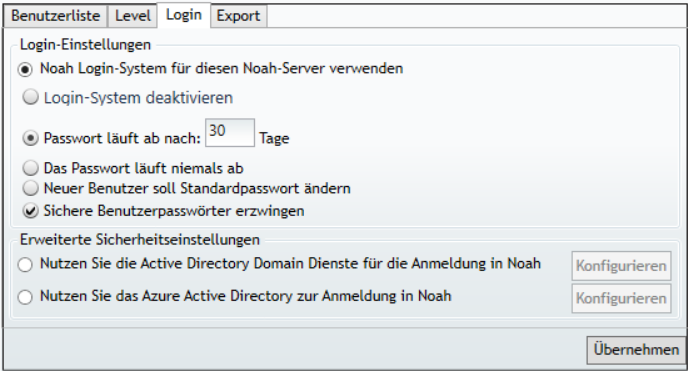Select Das Passwort läuft niemals ab
This screenshot has height=371, width=688.
(x=30, y=168)
